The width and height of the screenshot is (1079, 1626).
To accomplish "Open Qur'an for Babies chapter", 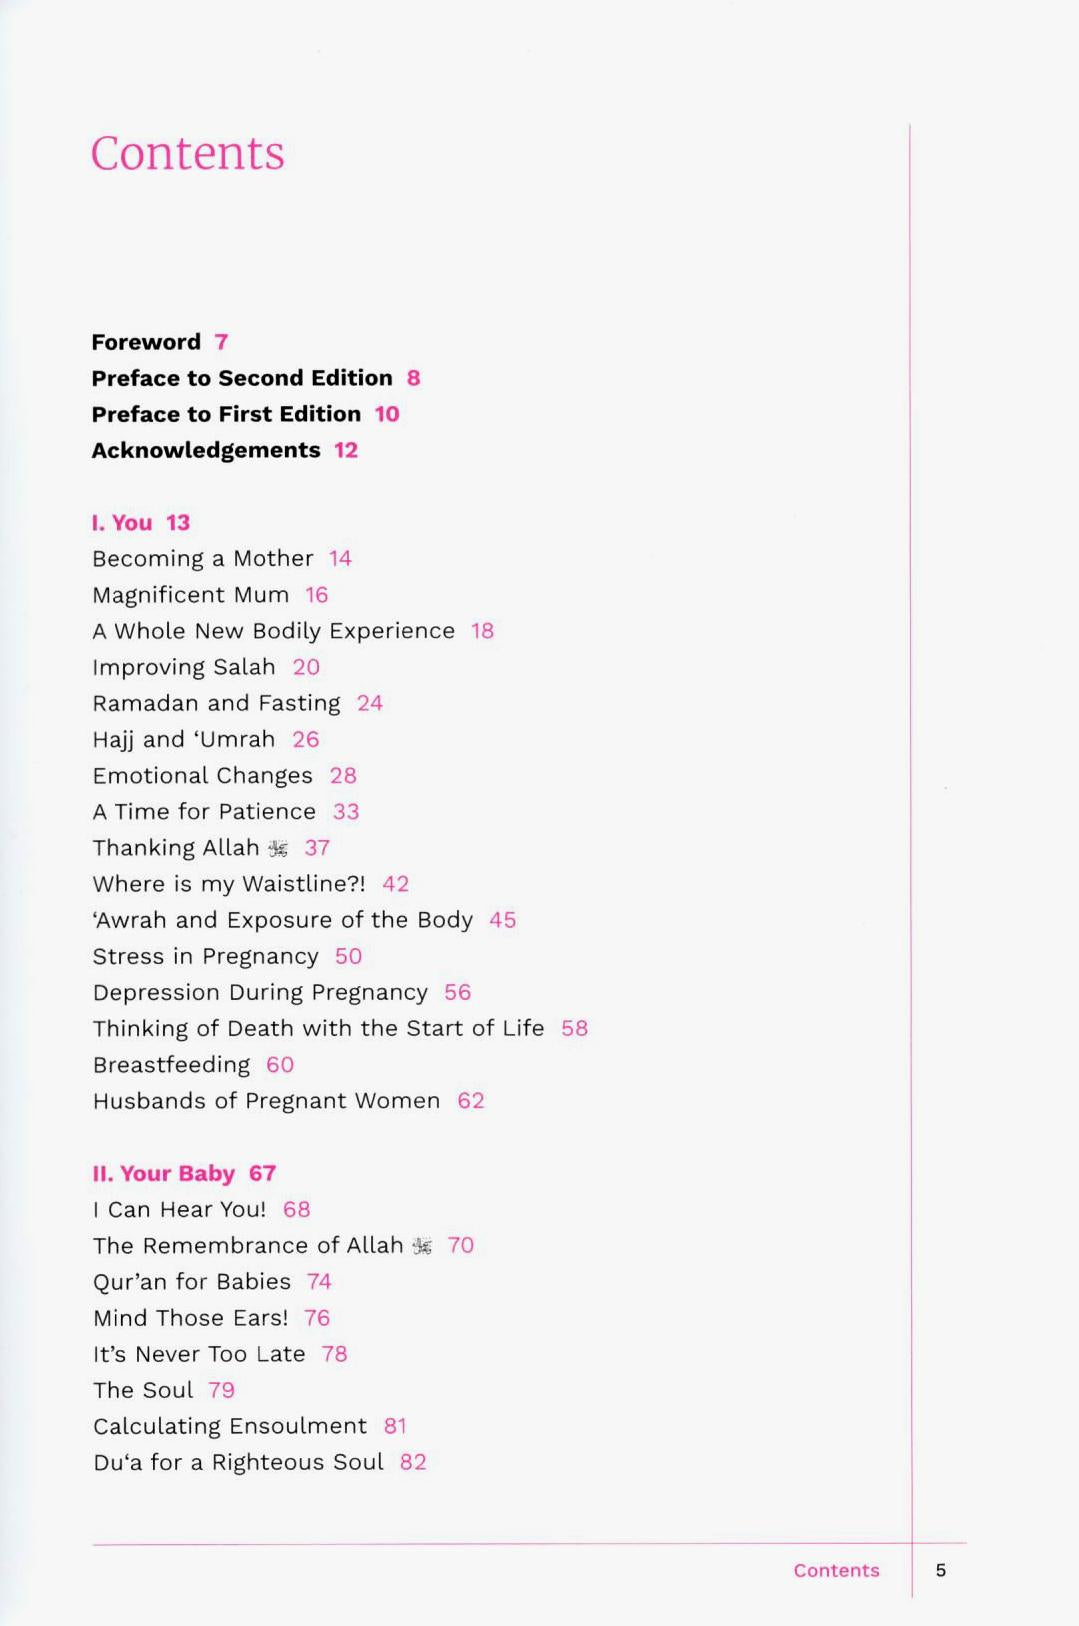I will pos(191,1281).
